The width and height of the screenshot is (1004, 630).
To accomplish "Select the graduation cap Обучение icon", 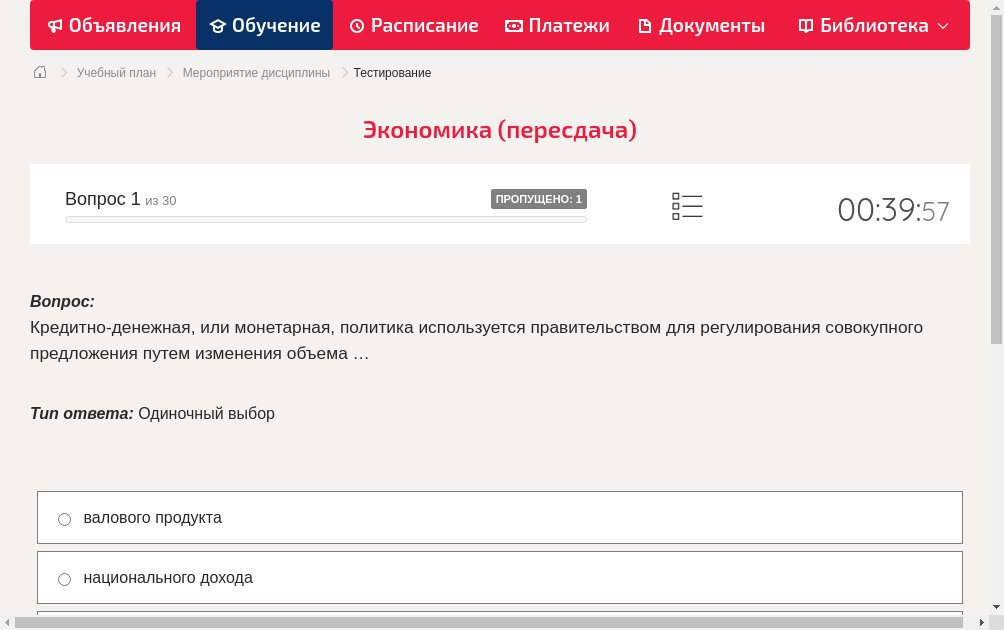I will click(x=220, y=25).
